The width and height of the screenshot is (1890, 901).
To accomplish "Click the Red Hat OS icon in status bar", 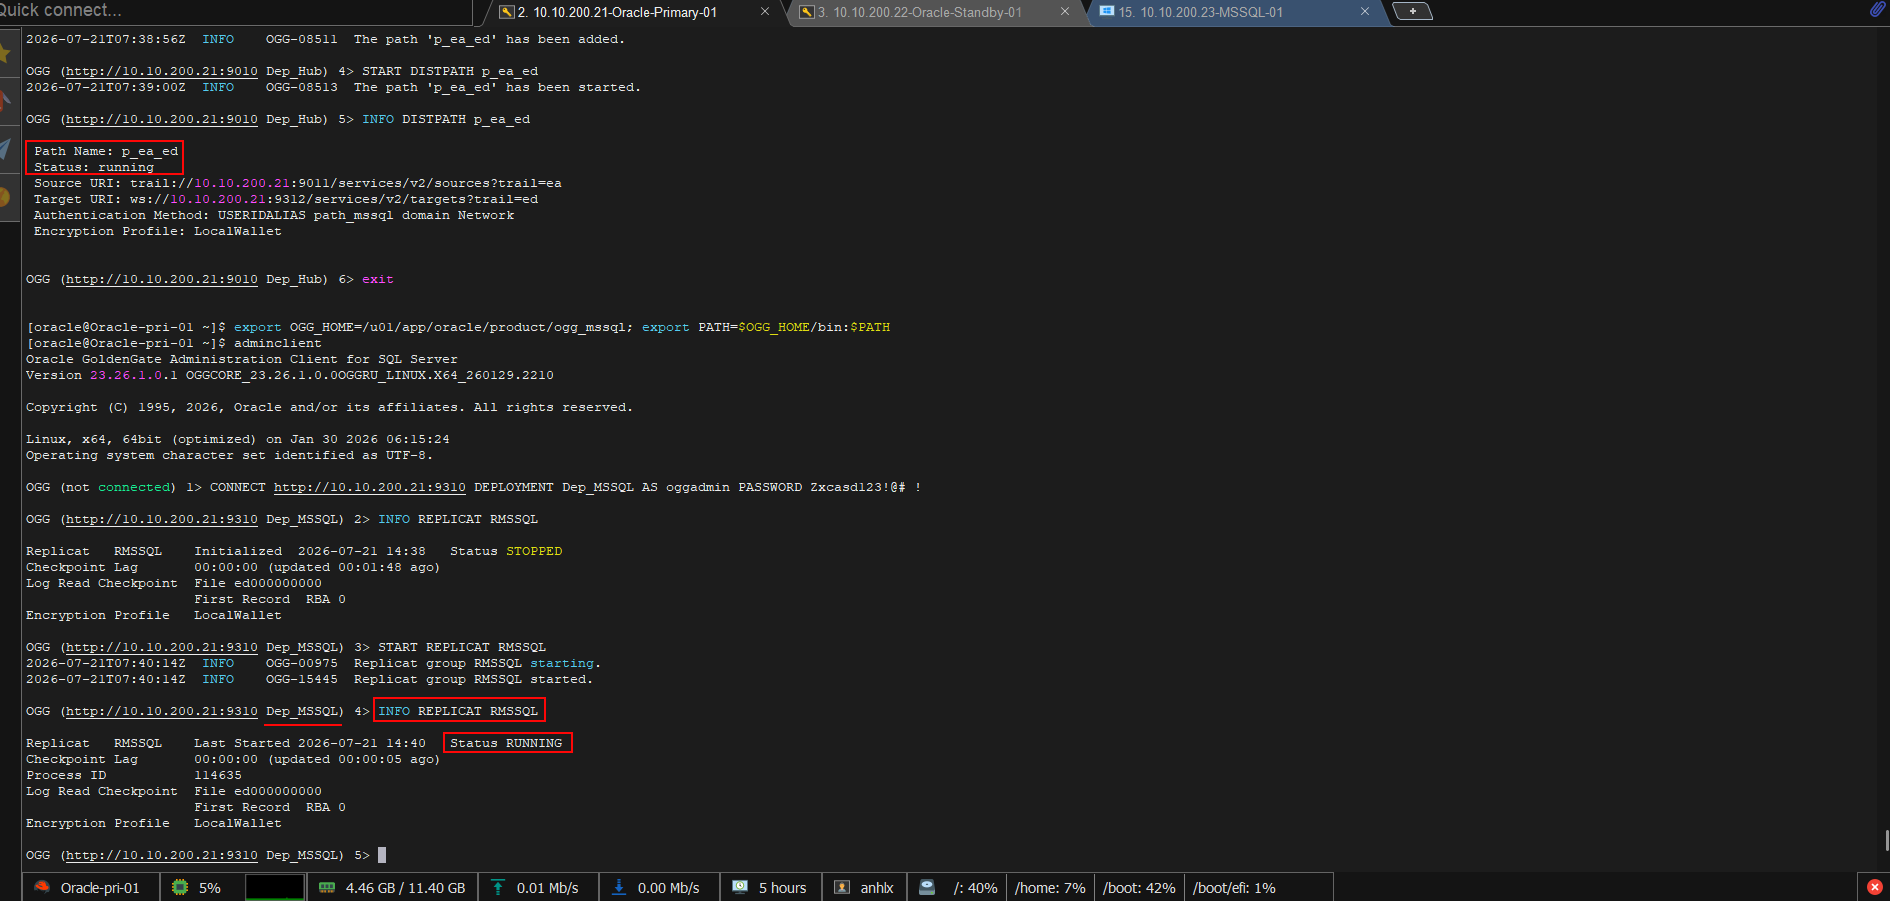I will 42,887.
